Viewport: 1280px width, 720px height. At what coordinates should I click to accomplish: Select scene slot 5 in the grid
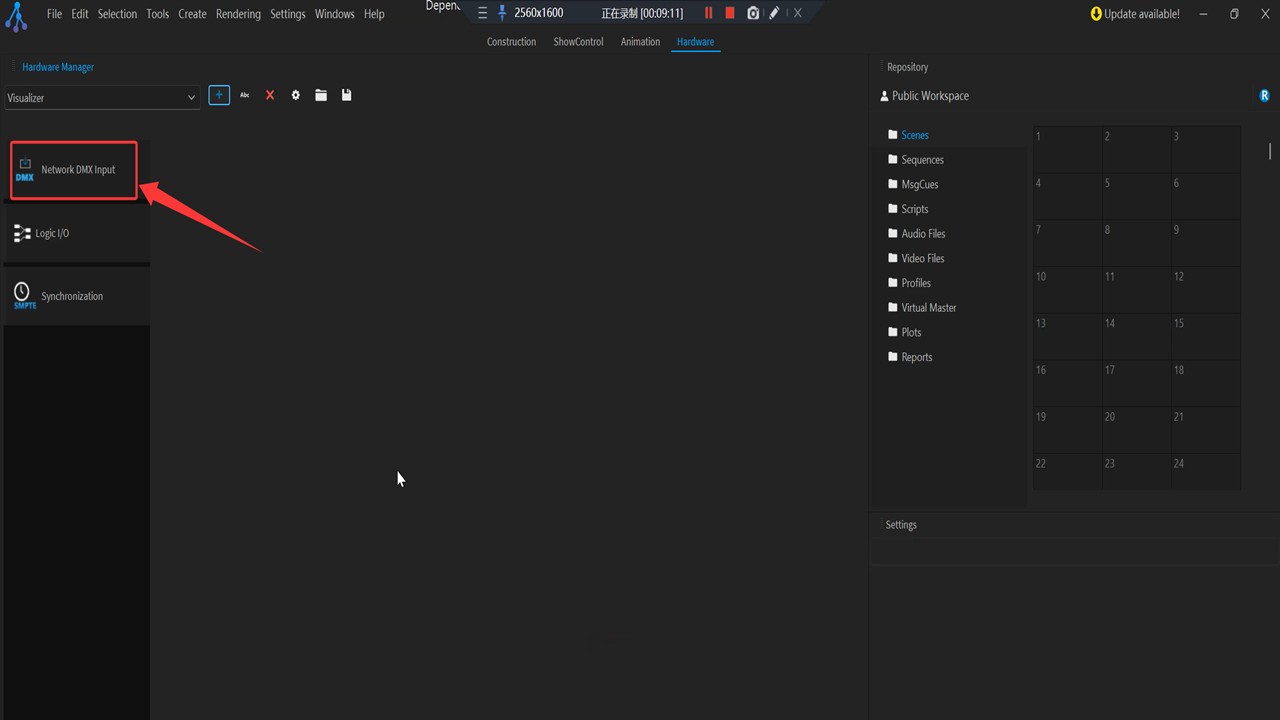pos(1136,195)
